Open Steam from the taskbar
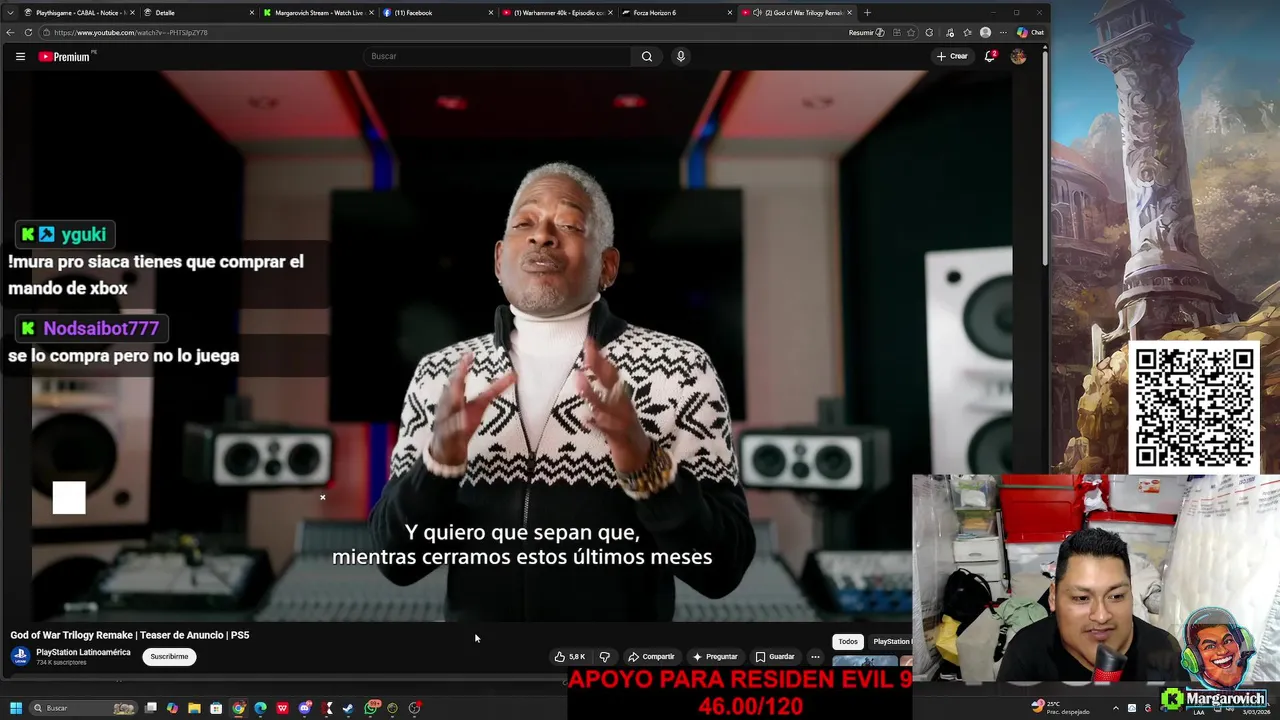This screenshot has height=720, width=1280. pyautogui.click(x=348, y=708)
